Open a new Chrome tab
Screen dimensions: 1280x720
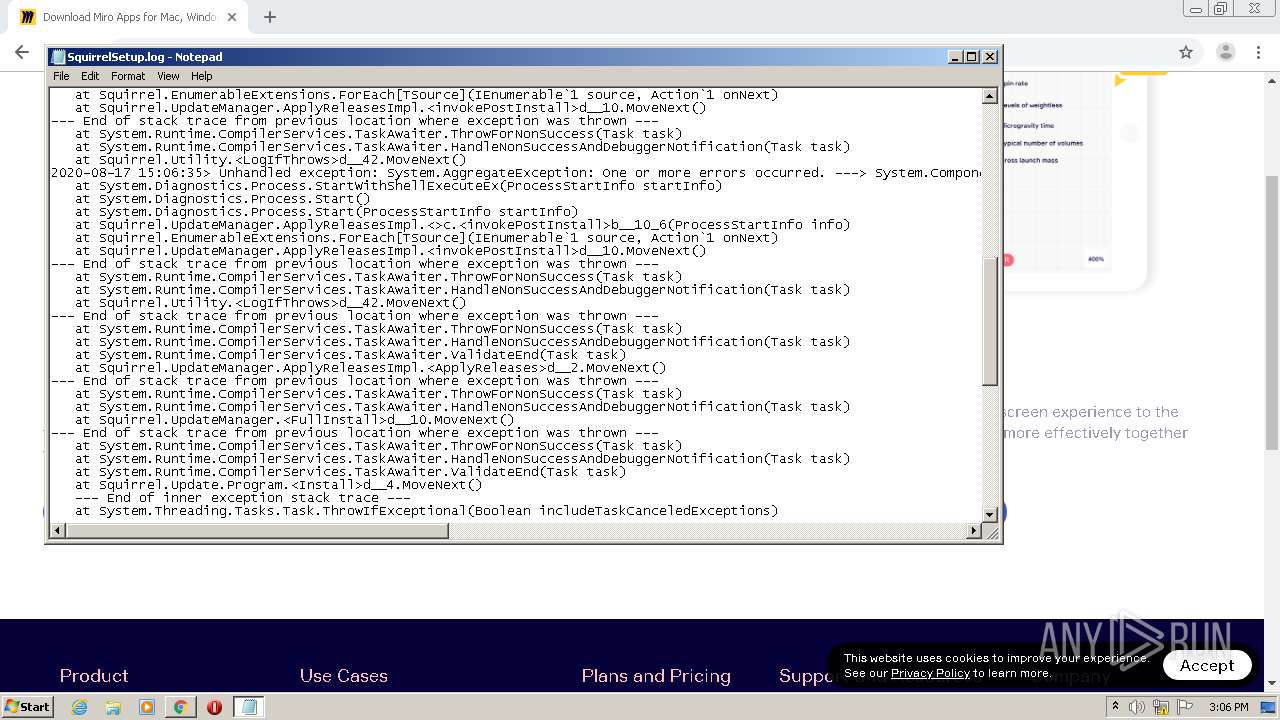tap(270, 17)
